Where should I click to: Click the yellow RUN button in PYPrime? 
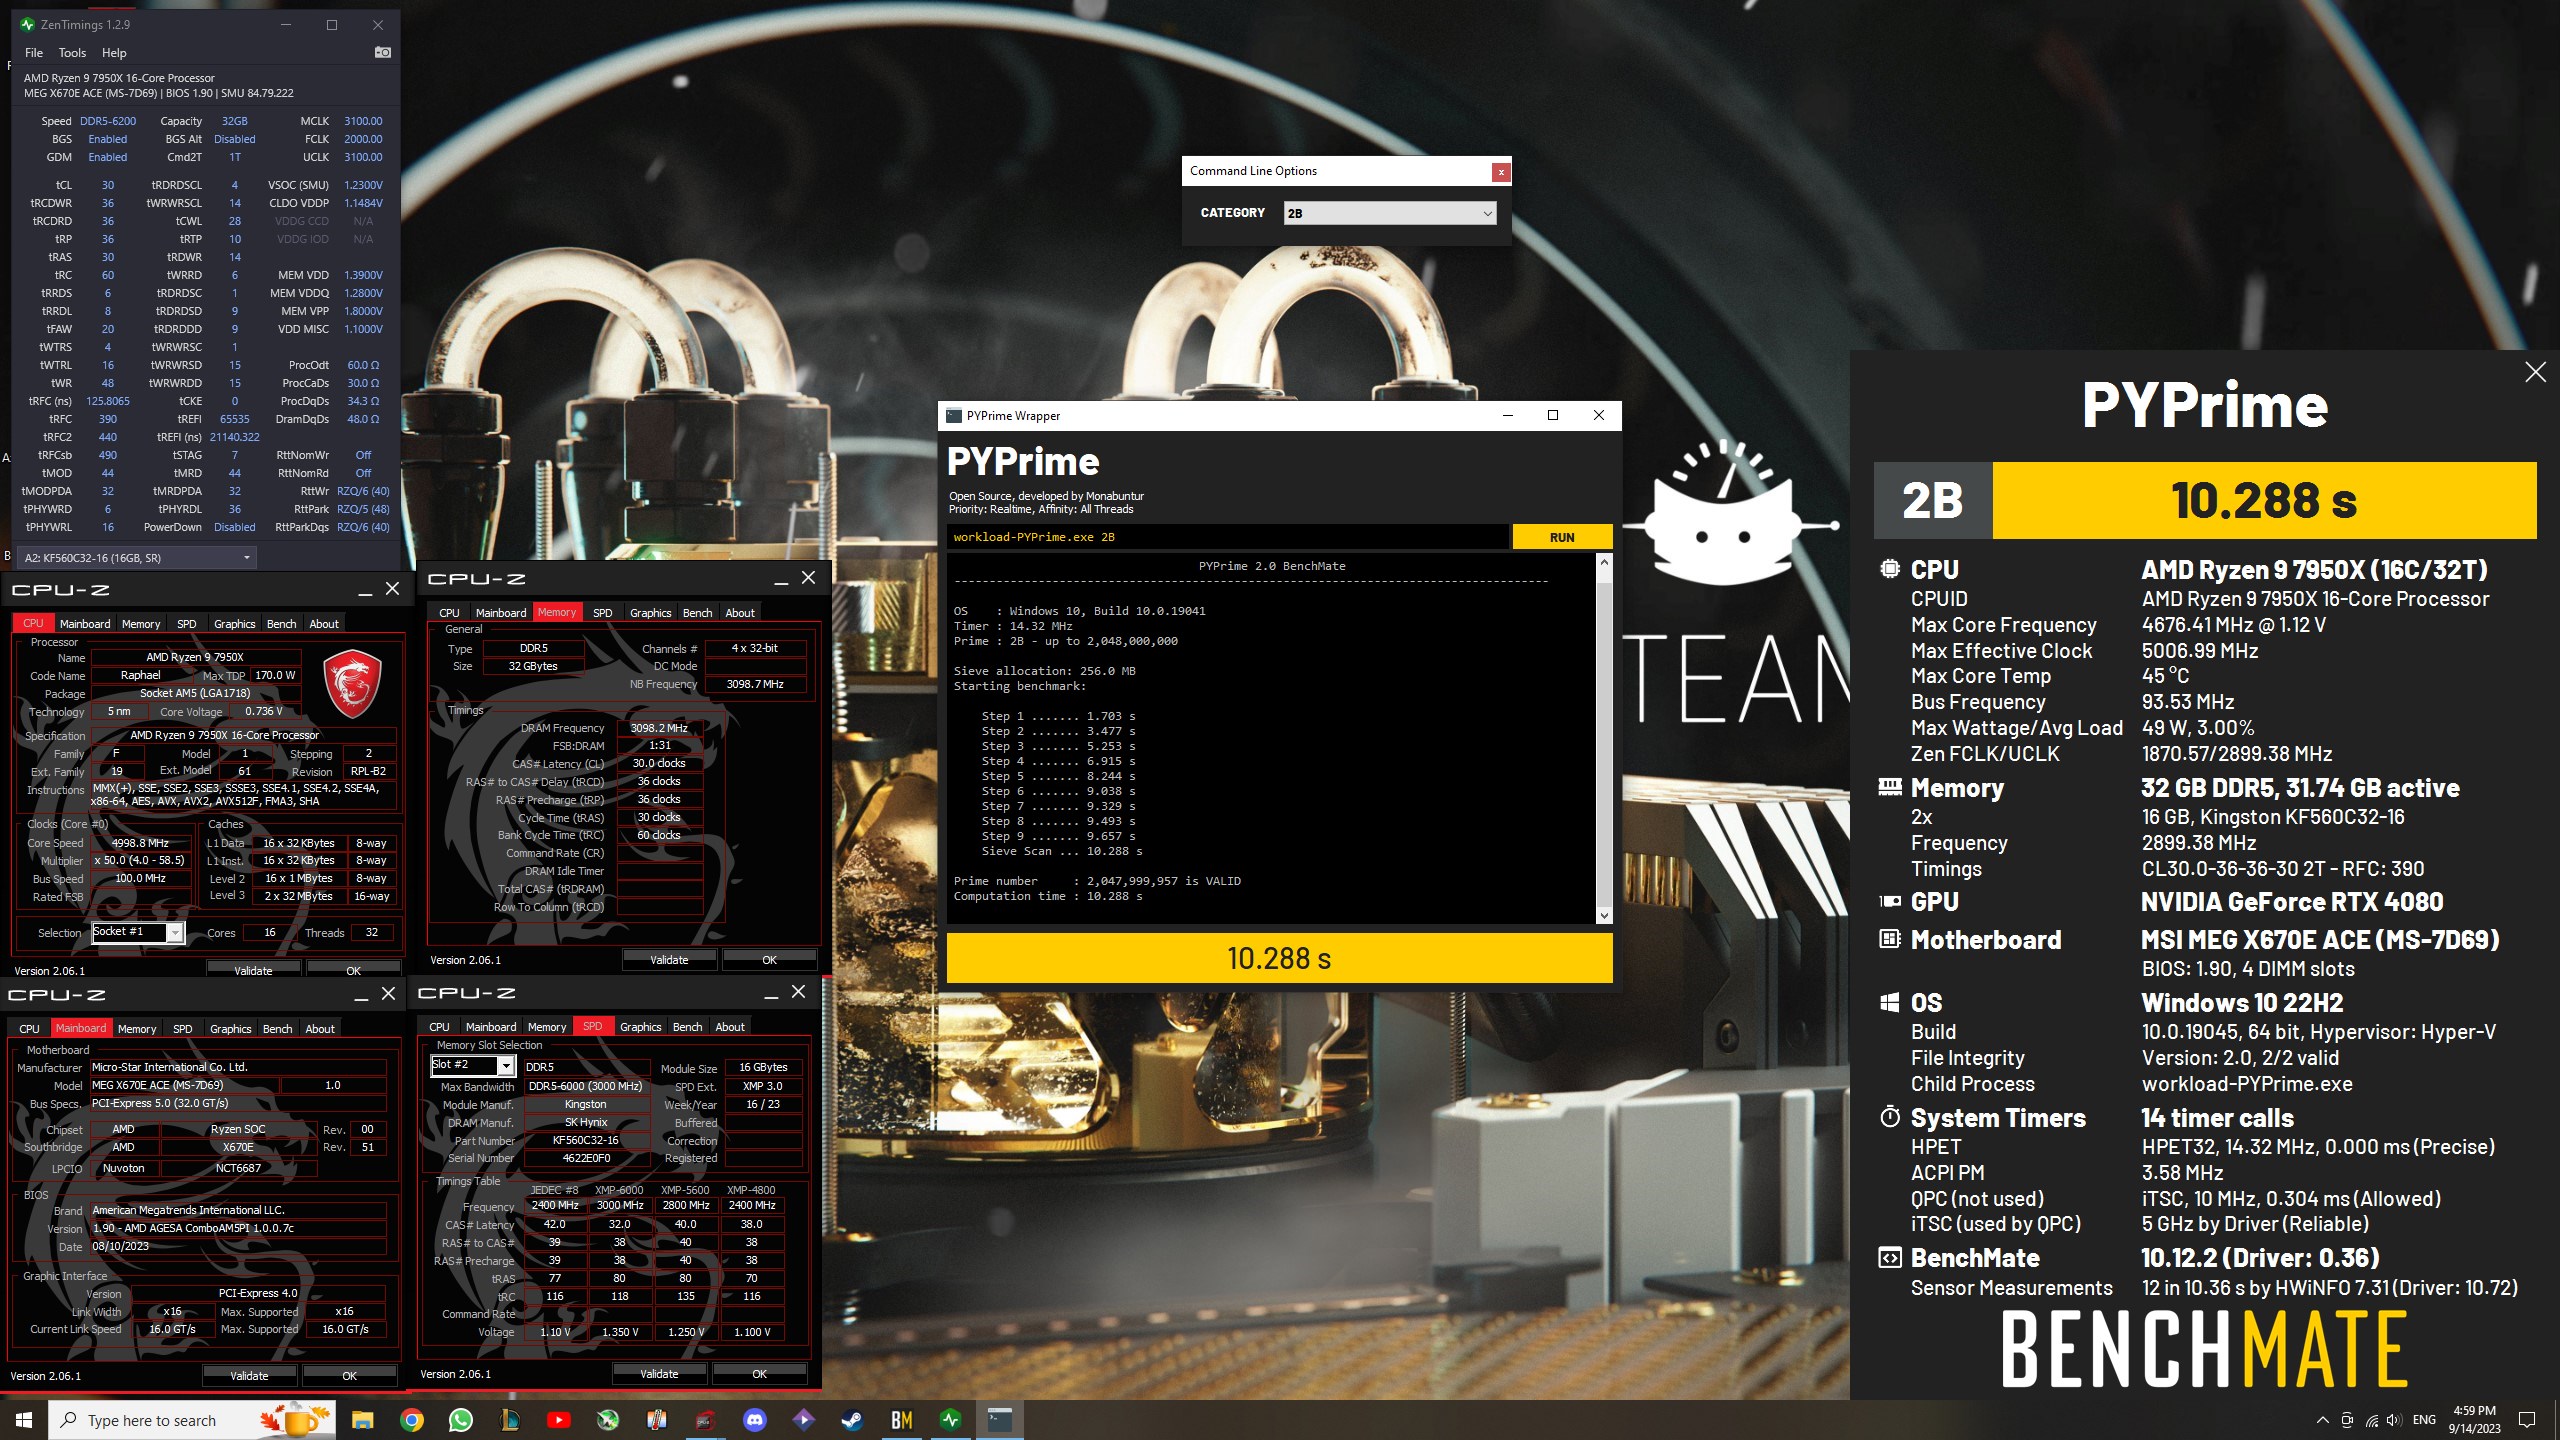pyautogui.click(x=1562, y=537)
